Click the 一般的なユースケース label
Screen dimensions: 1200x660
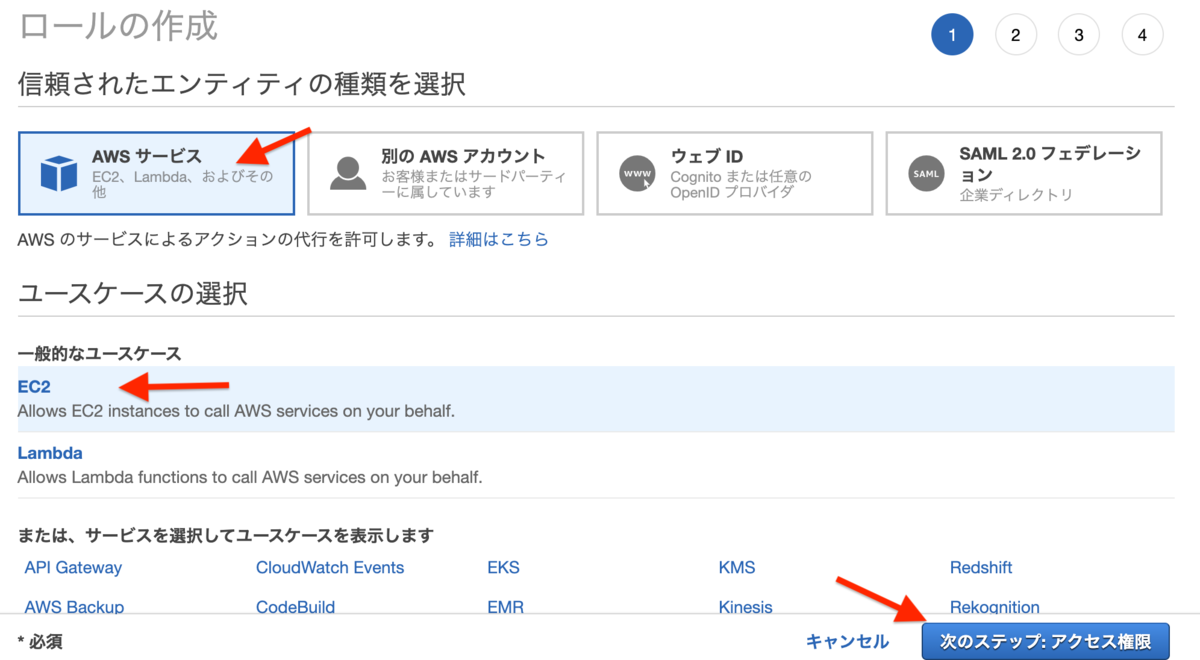(100, 354)
